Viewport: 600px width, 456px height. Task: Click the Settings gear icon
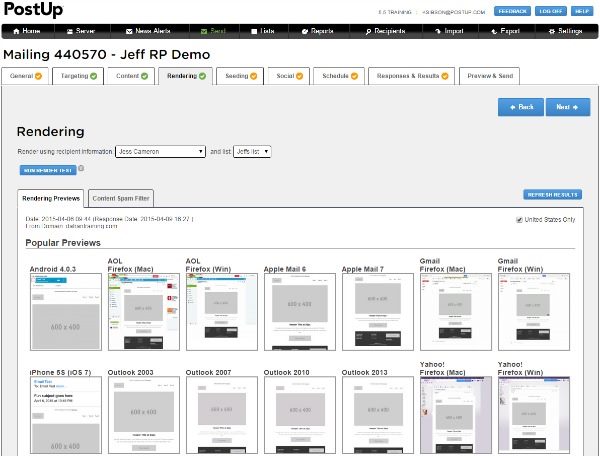pos(551,31)
